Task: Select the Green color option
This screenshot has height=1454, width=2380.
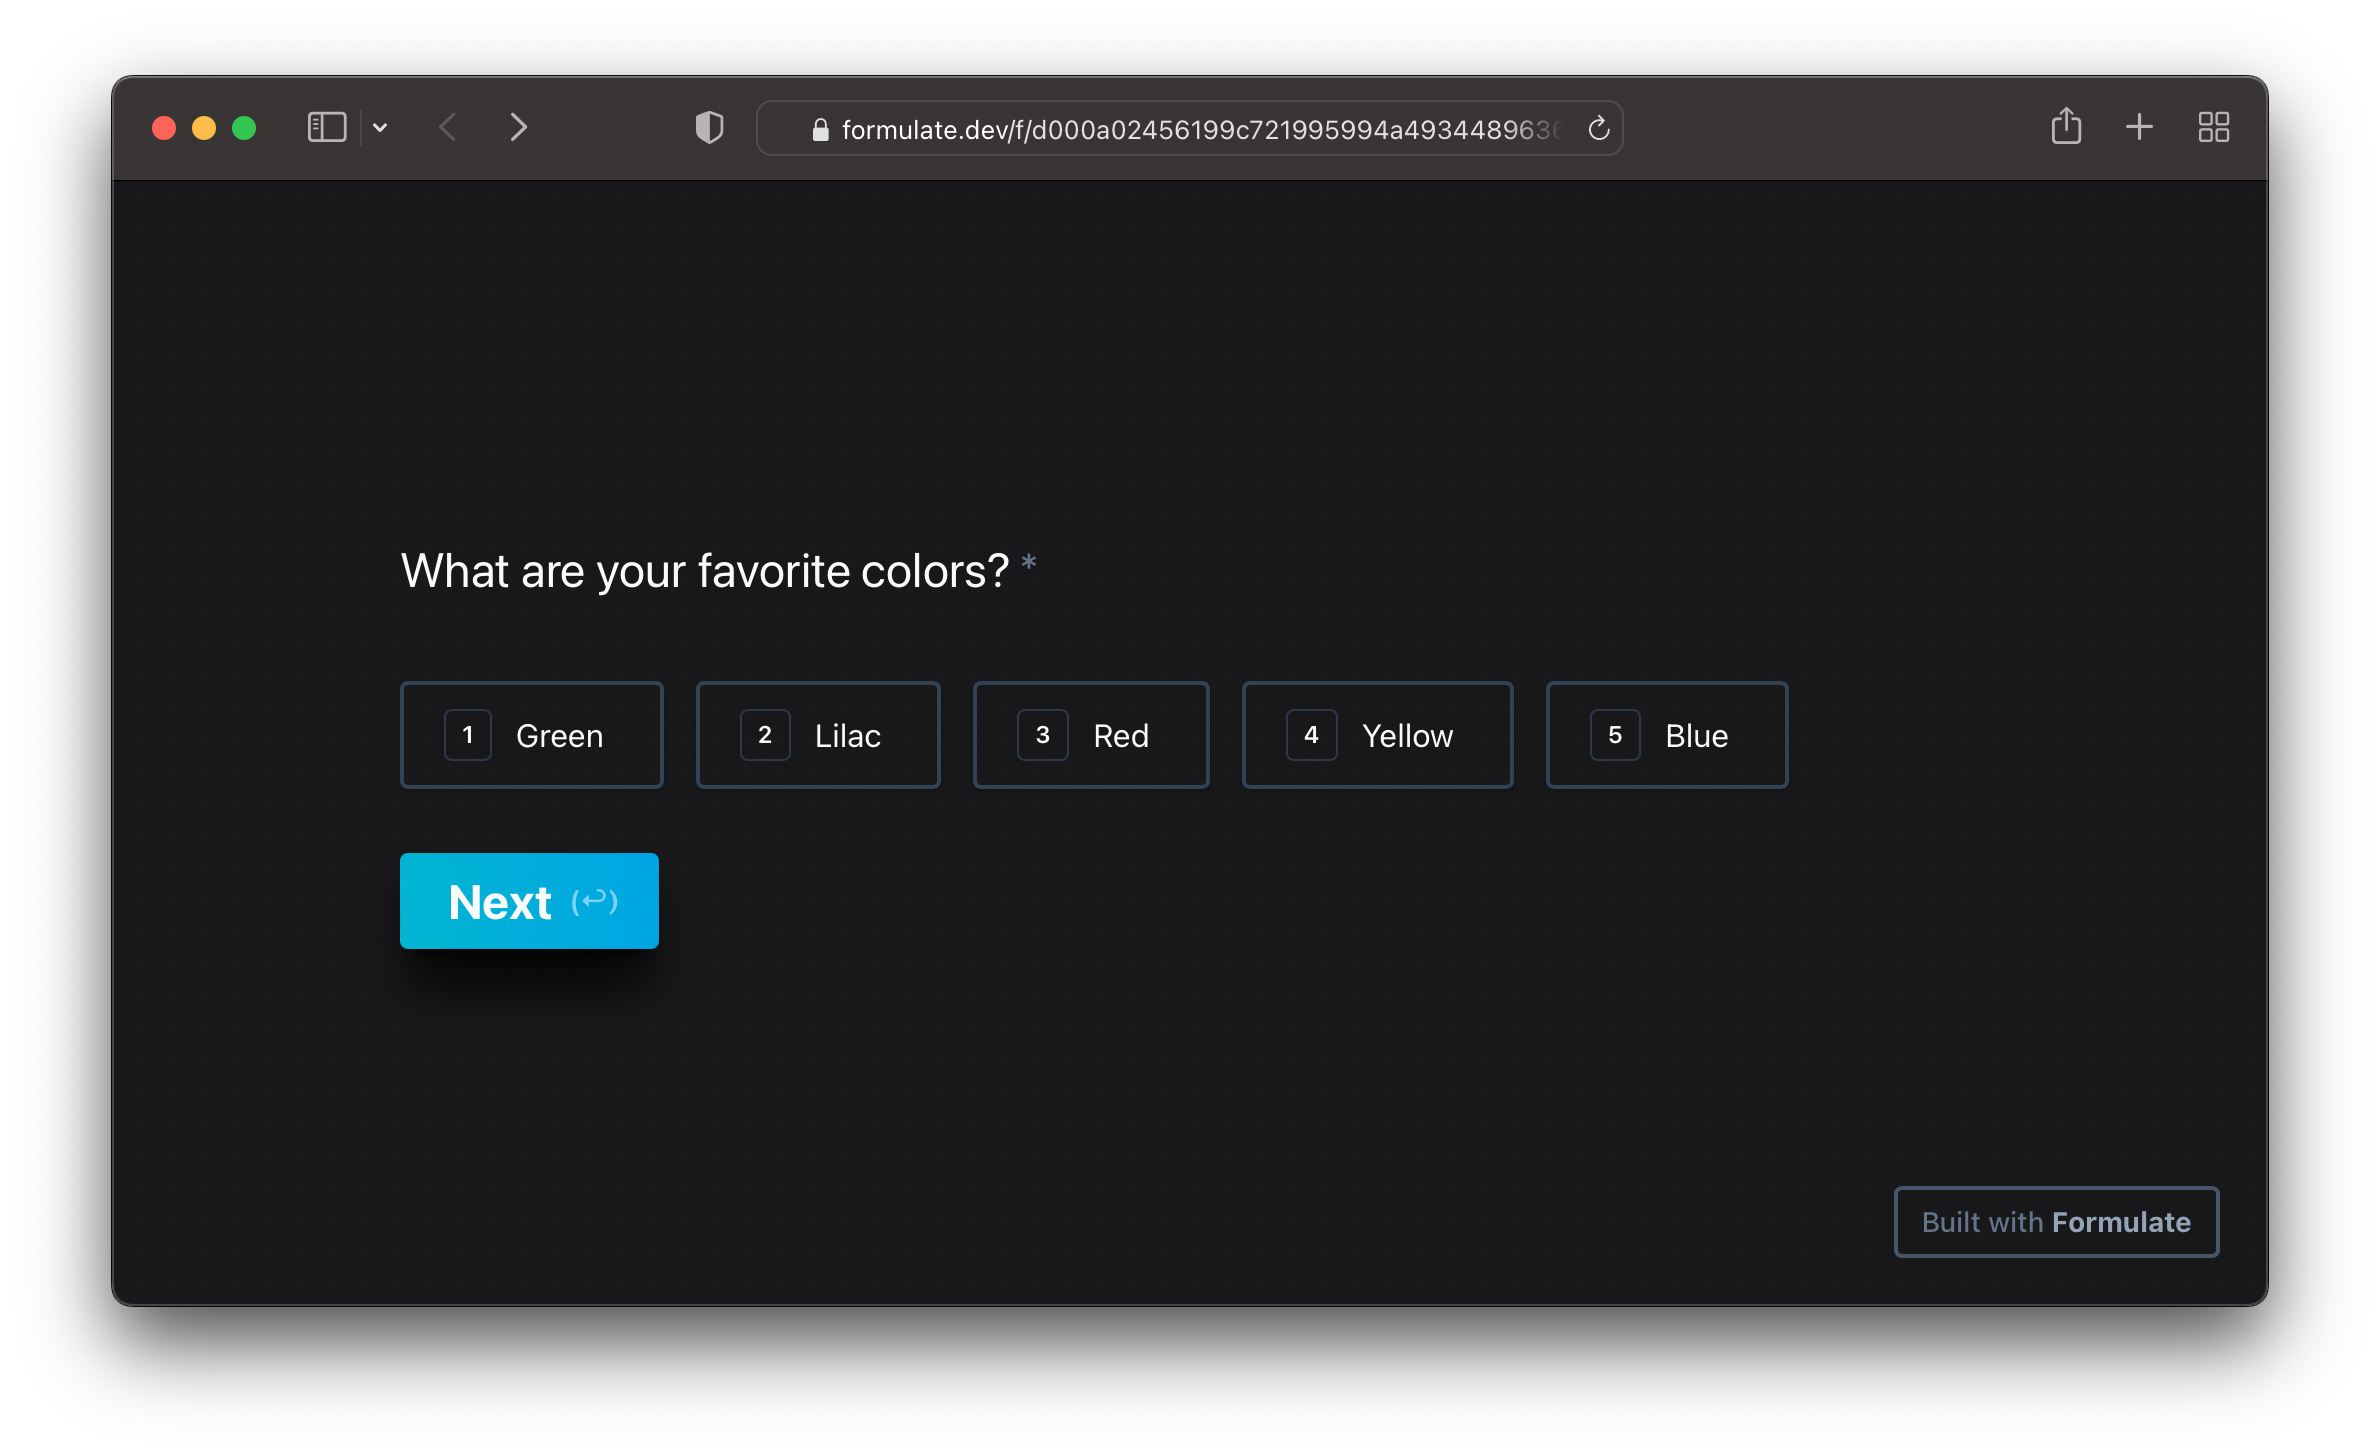Action: click(x=531, y=735)
